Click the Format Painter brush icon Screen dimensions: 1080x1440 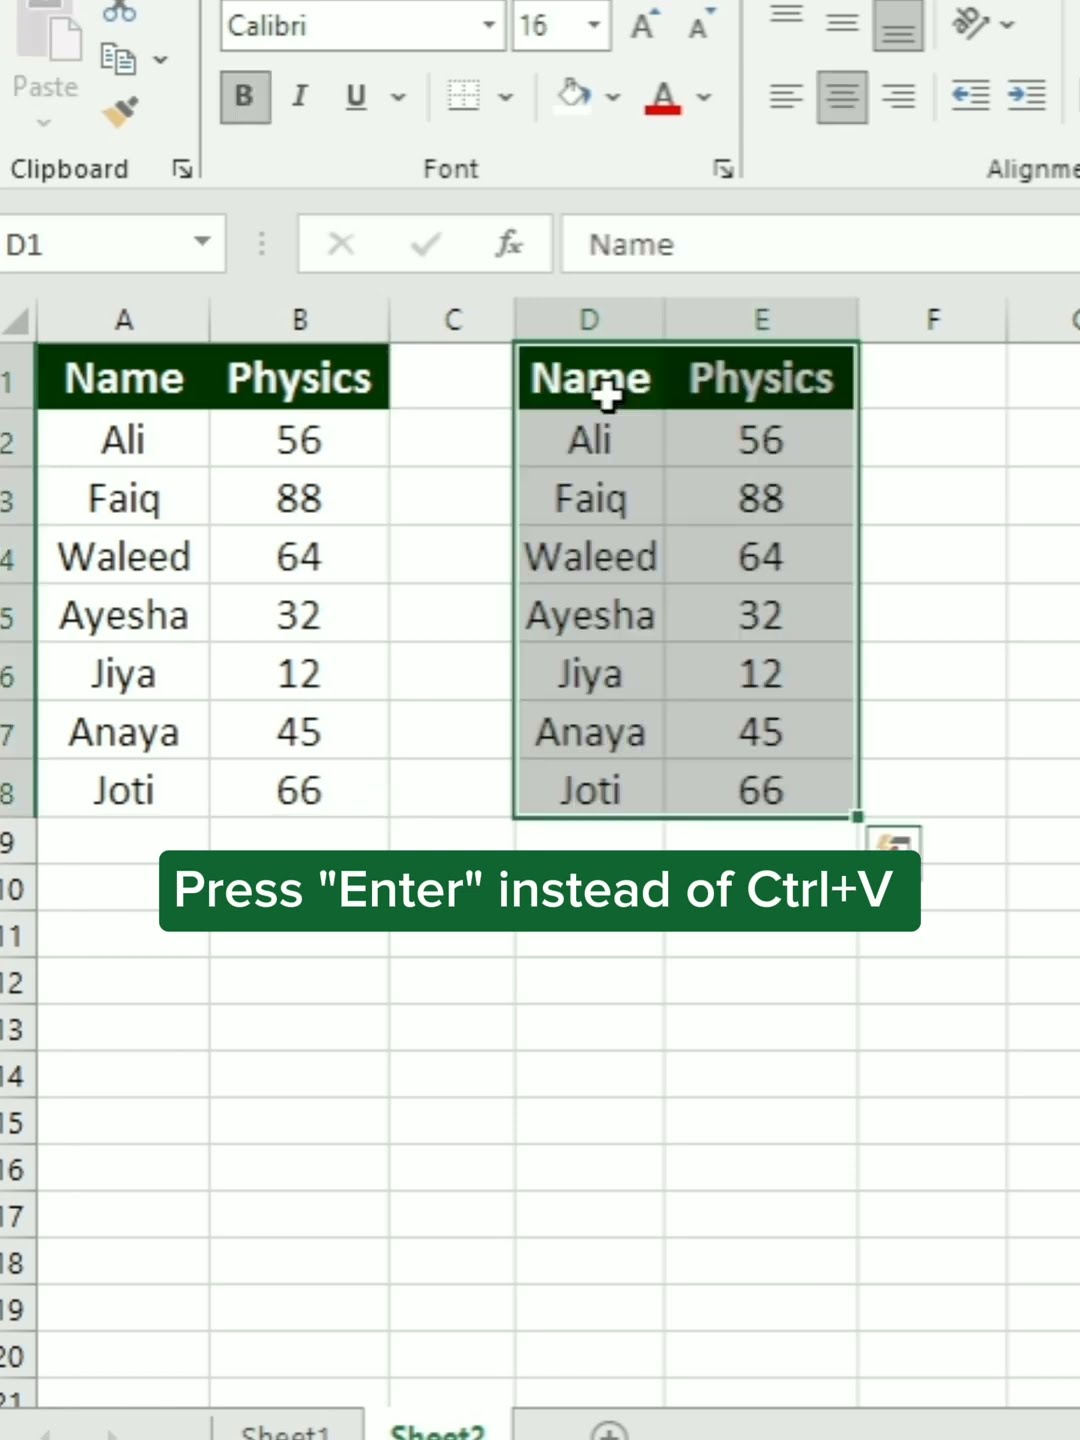[120, 112]
